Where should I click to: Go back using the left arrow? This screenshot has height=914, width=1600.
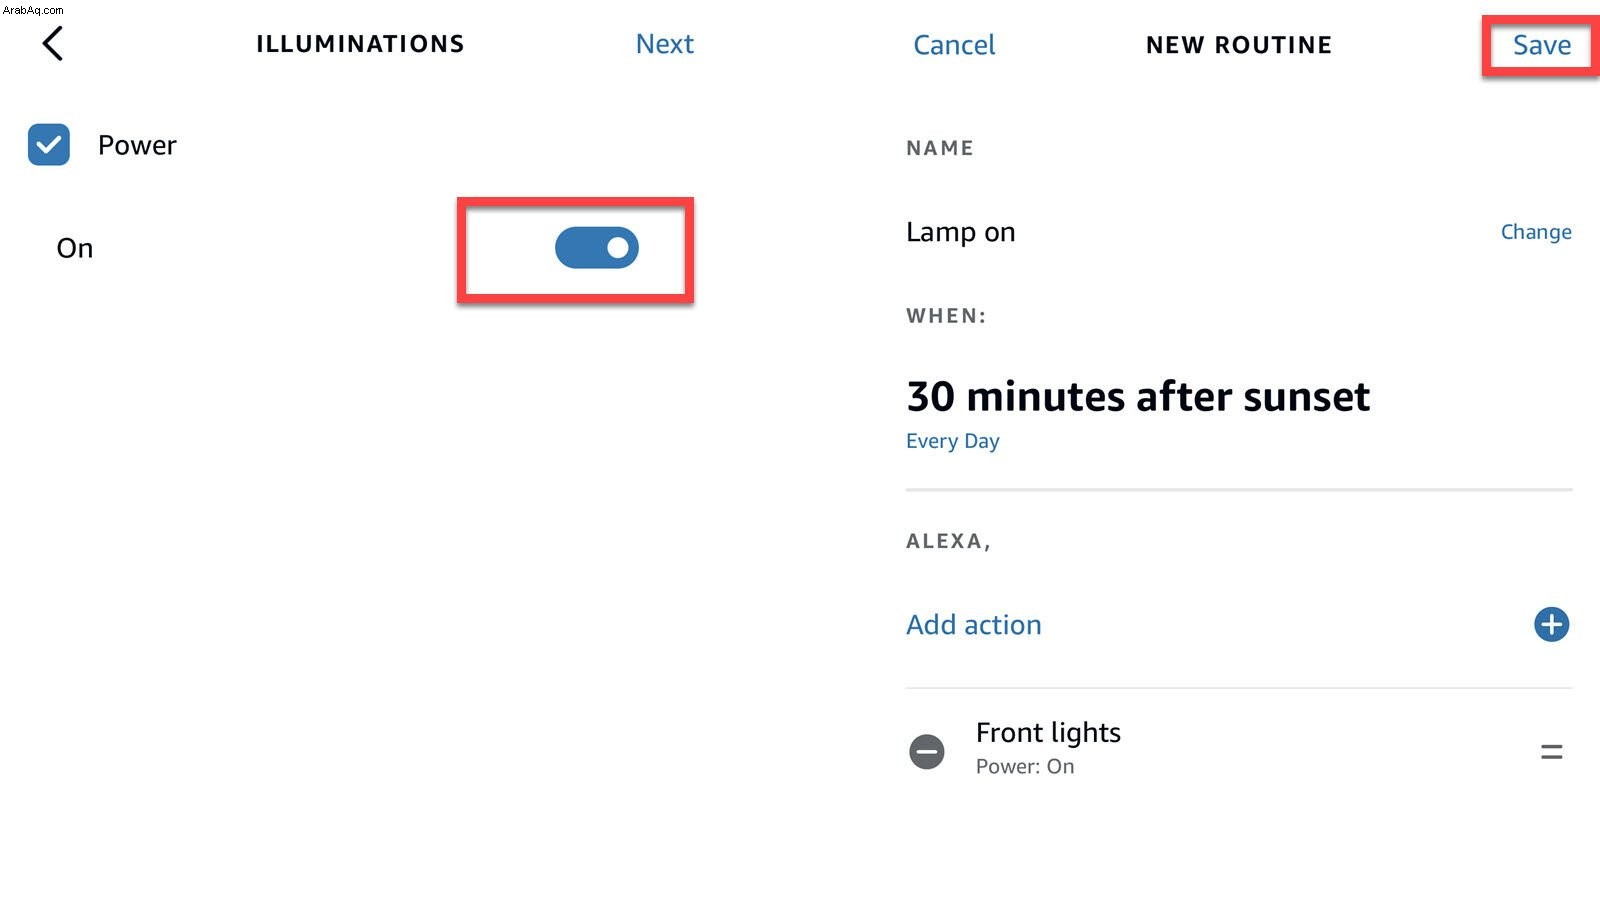pos(53,43)
